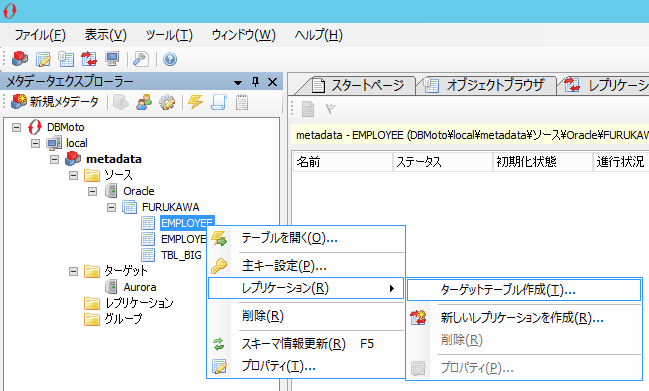Click the red cubes metadata toolbar icon
This screenshot has height=391, width=649.
[x=19, y=59]
